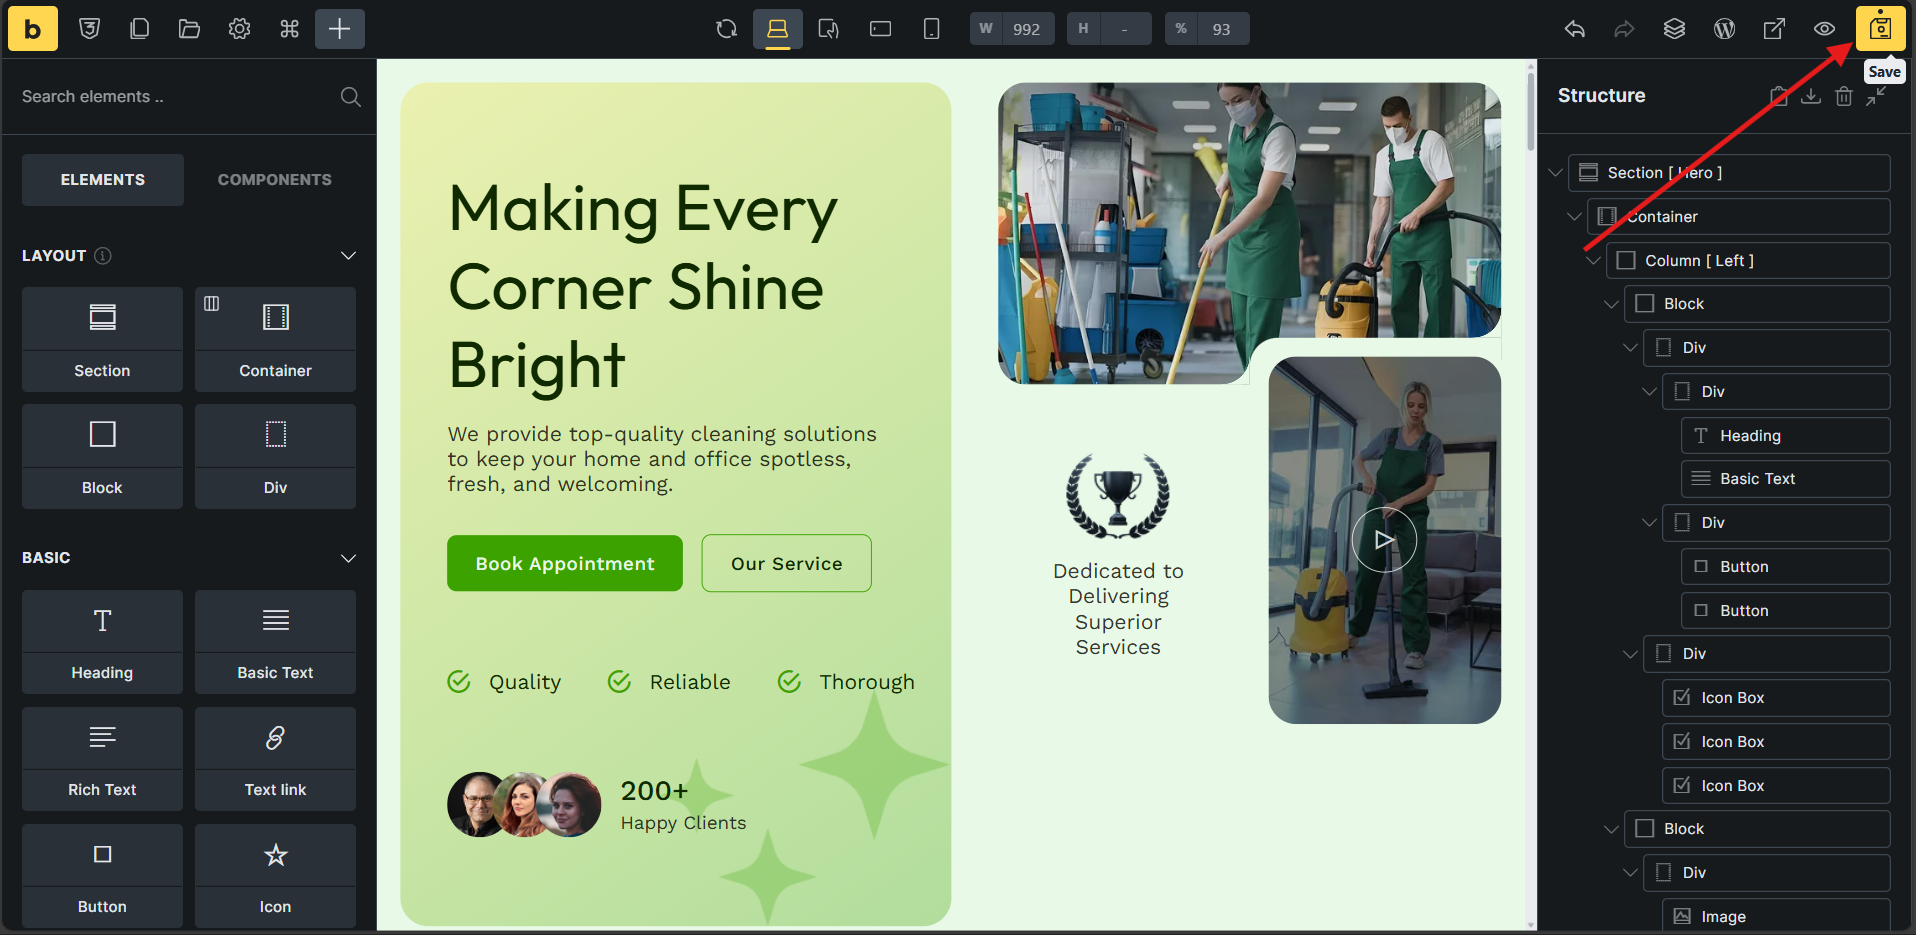
Task: Reload the canvas with the refresh icon
Action: point(727,29)
